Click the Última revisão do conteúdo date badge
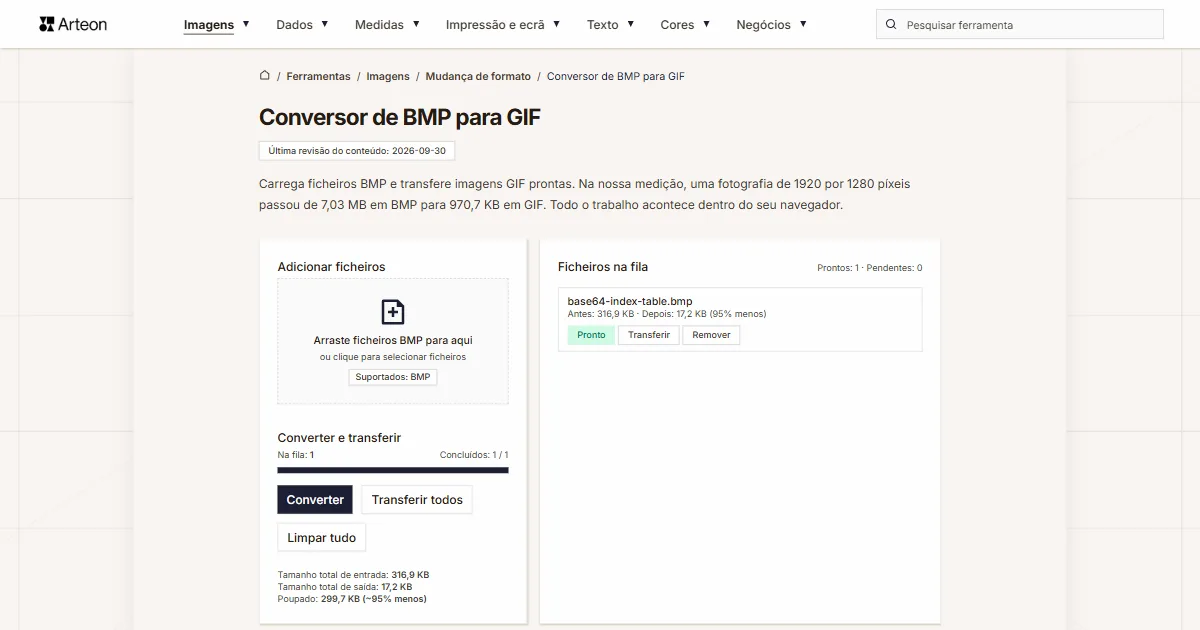1200x630 pixels. [357, 151]
